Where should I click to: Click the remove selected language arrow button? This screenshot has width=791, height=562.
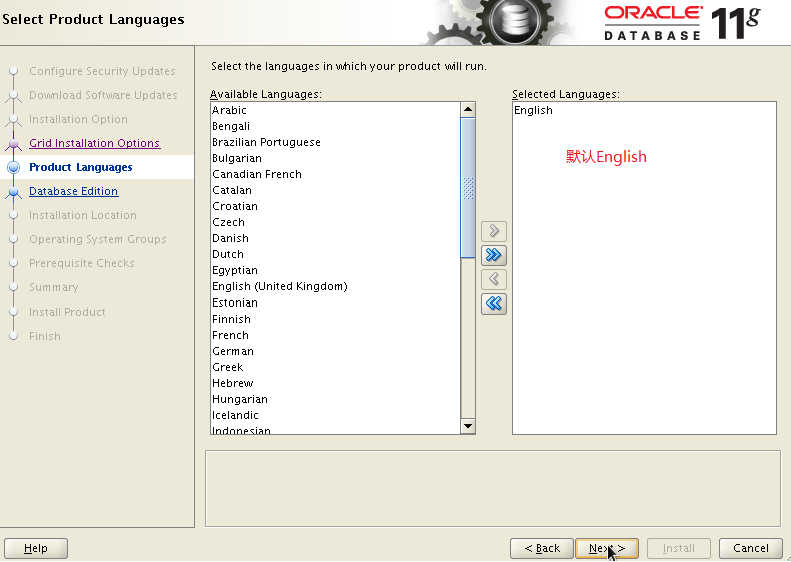pos(494,279)
